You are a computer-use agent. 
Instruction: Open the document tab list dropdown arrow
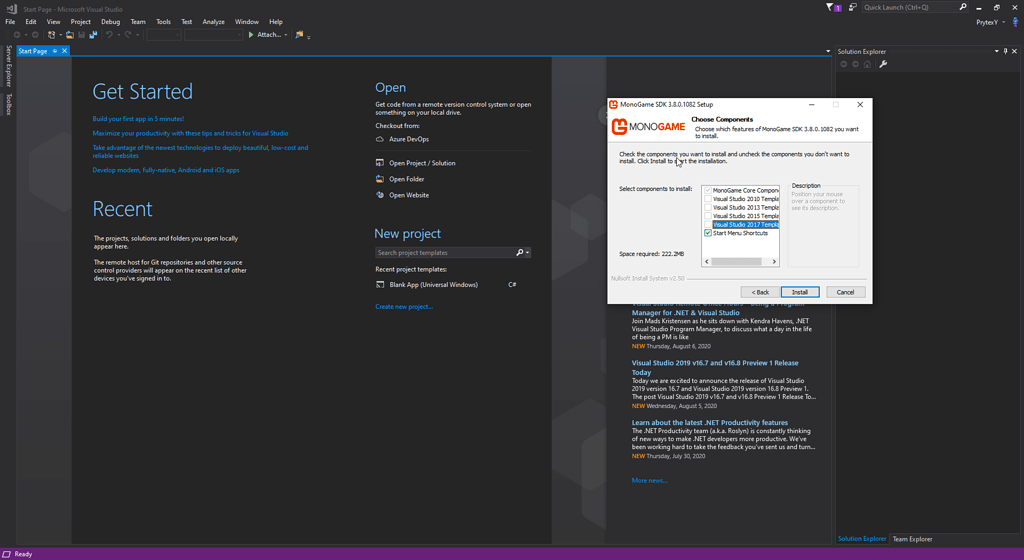pos(828,51)
